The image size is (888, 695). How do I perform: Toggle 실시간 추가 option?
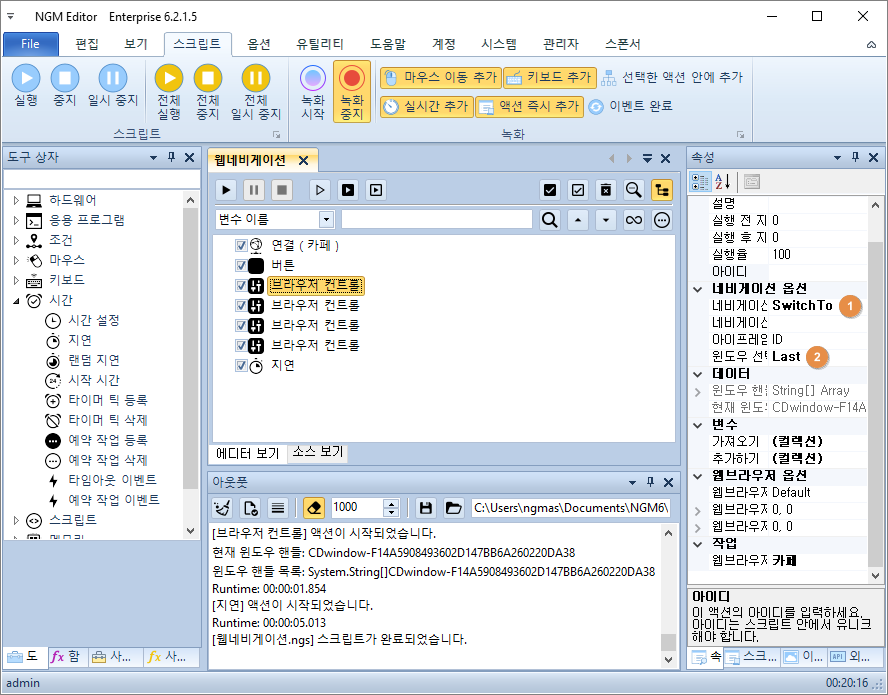pos(426,106)
